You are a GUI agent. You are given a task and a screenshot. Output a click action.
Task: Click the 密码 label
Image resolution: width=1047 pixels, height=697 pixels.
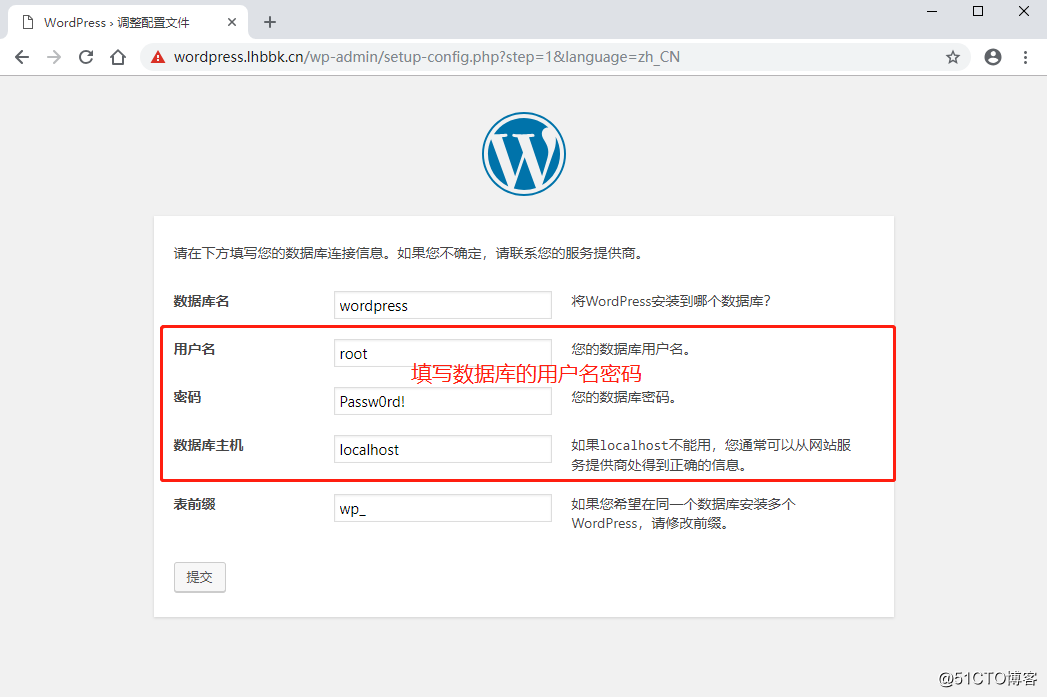coord(187,397)
